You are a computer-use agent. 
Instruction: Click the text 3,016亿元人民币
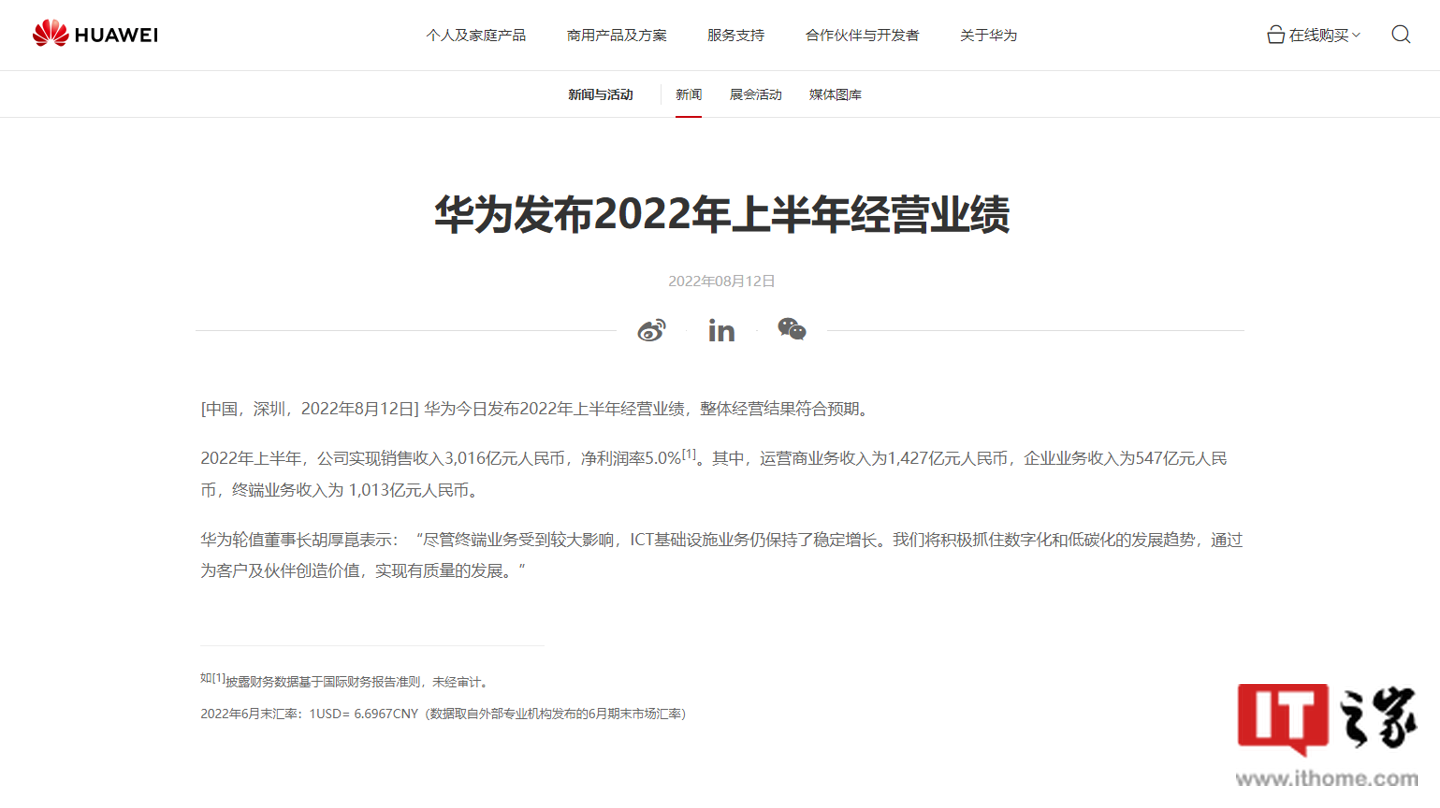click(x=511, y=459)
